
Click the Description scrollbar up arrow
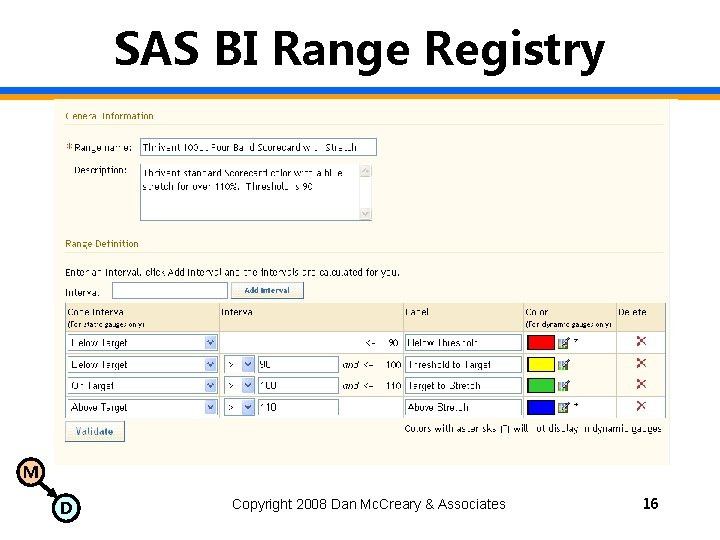point(366,171)
